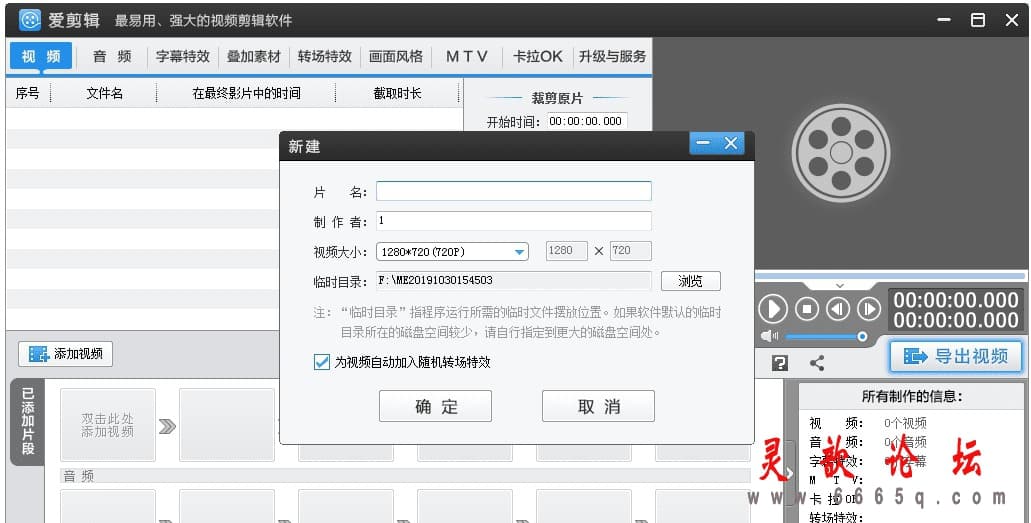
Task: Click 确定 confirm button
Action: click(435, 406)
